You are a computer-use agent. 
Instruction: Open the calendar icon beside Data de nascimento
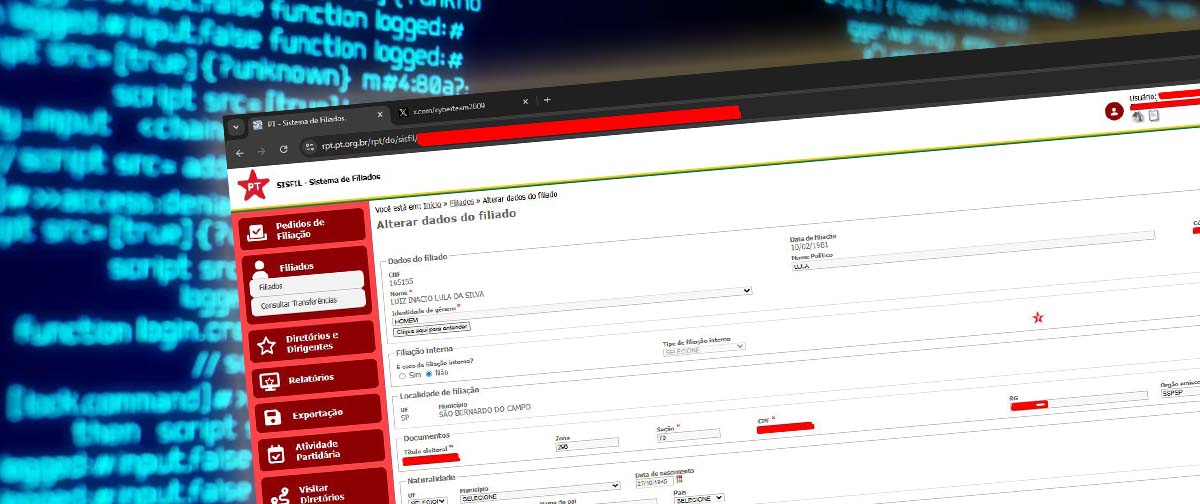(679, 480)
